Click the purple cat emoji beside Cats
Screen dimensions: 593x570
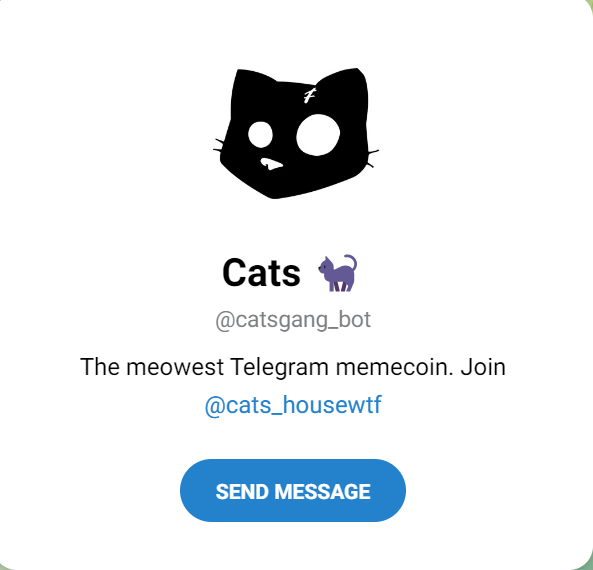337,273
